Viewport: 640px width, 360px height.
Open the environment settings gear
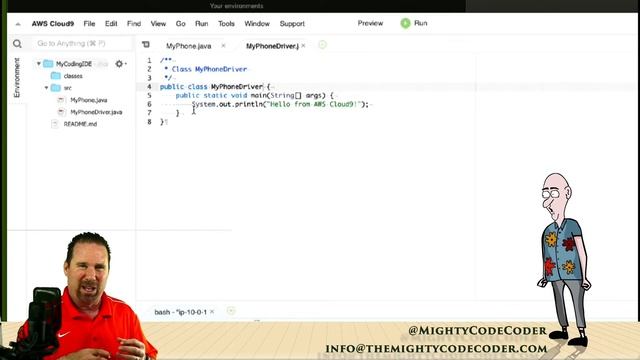(x=119, y=64)
